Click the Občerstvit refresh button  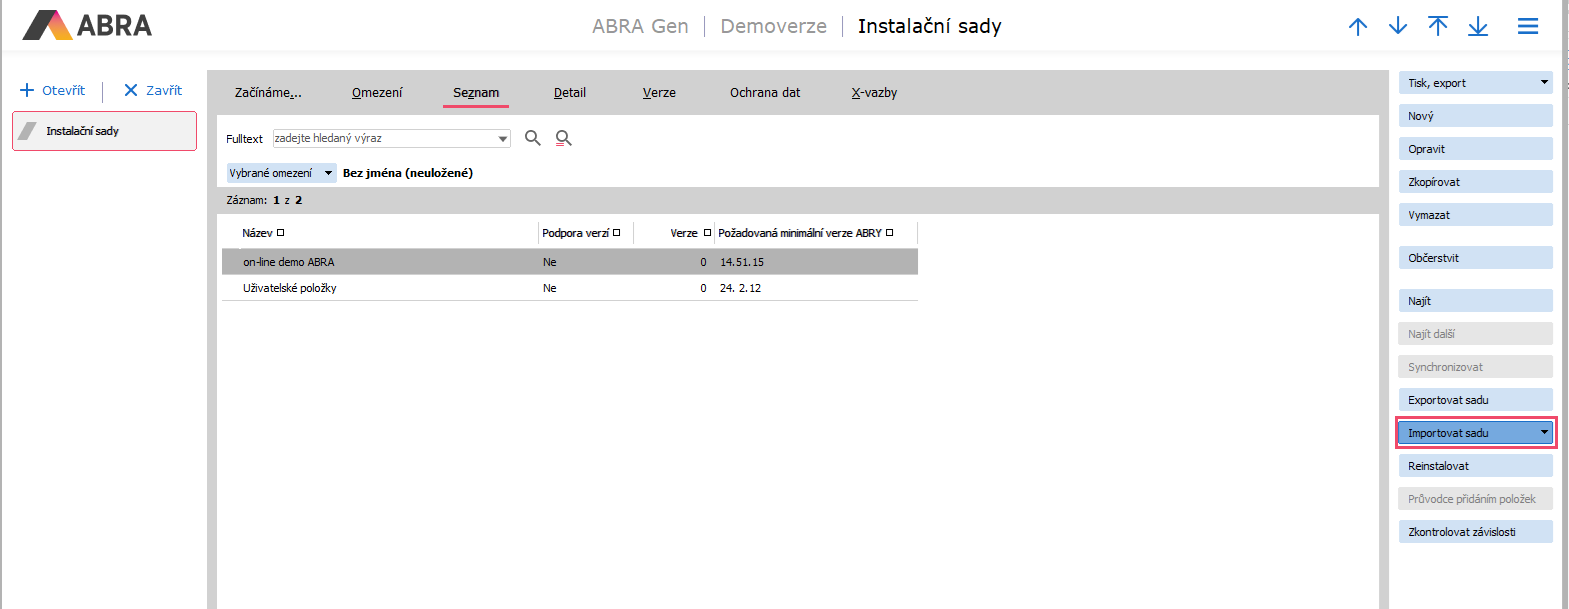[1476, 258]
